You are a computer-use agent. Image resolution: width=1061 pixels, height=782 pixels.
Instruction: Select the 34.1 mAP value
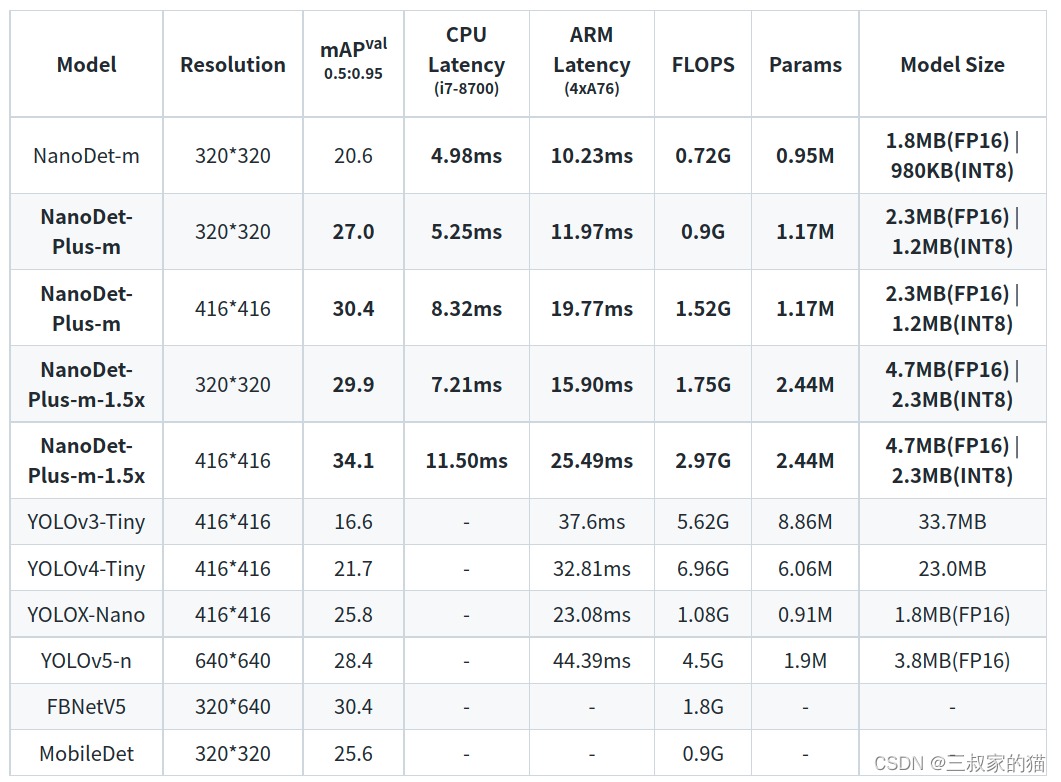tap(353, 461)
